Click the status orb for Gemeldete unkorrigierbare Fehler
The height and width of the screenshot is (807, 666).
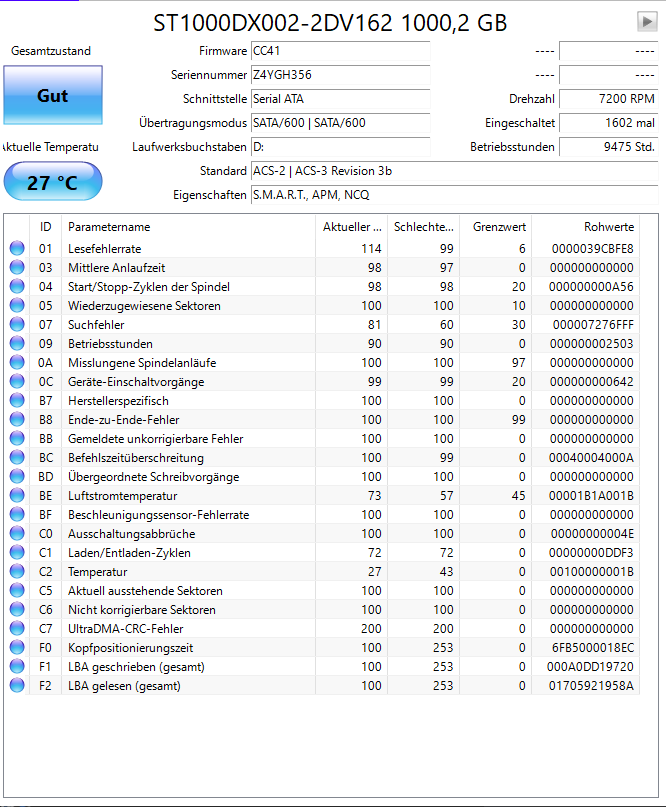tap(17, 438)
